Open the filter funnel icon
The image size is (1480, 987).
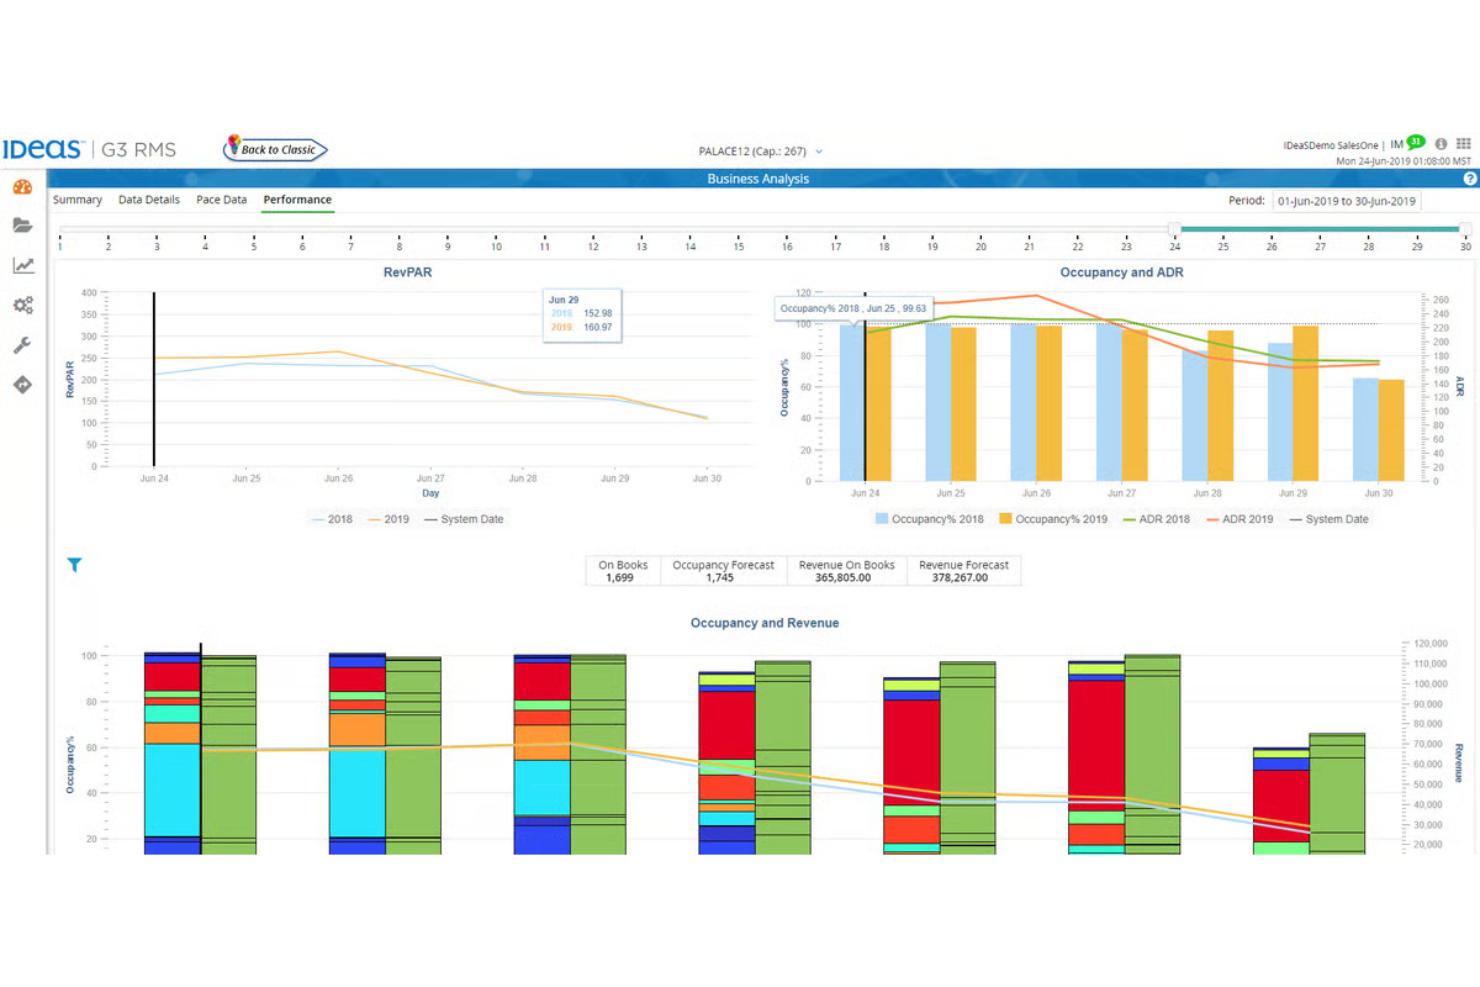[x=74, y=565]
